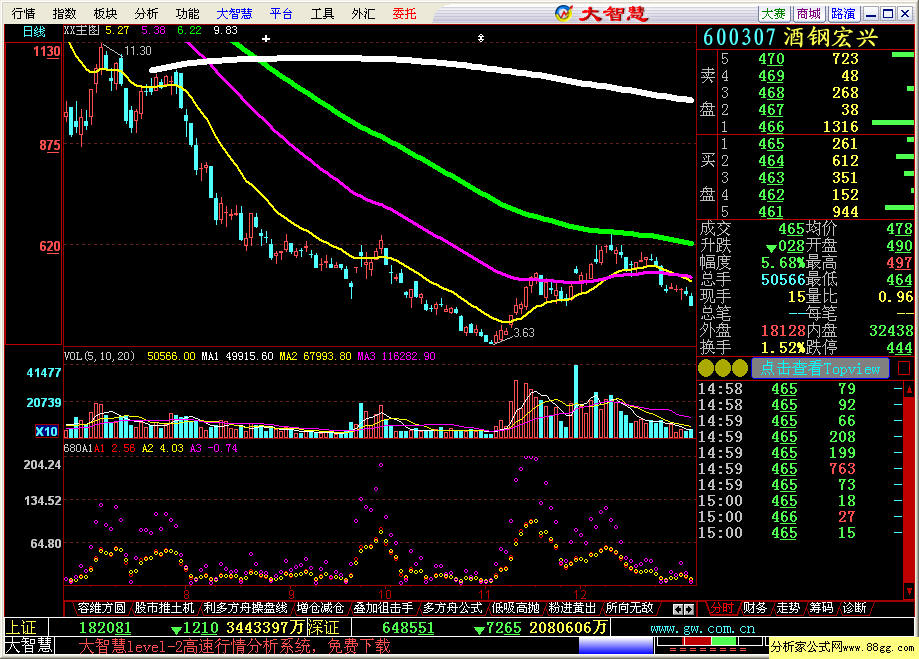Click the first yellow circle indicator

[x=706, y=368]
